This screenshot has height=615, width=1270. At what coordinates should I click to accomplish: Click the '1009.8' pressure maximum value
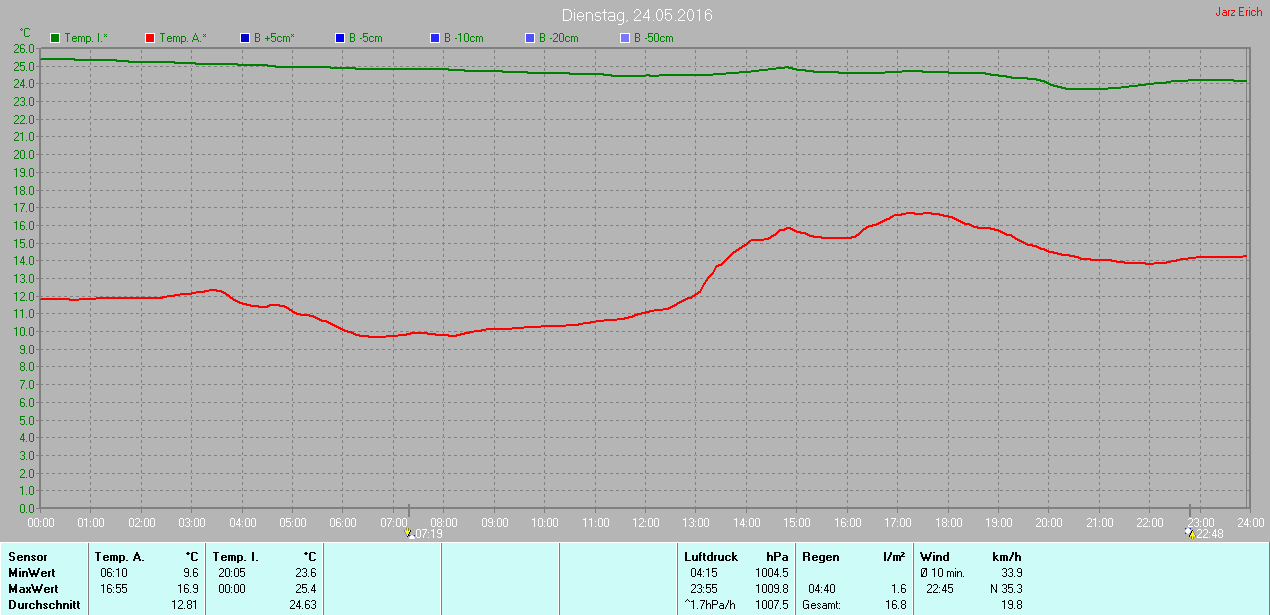point(771,589)
